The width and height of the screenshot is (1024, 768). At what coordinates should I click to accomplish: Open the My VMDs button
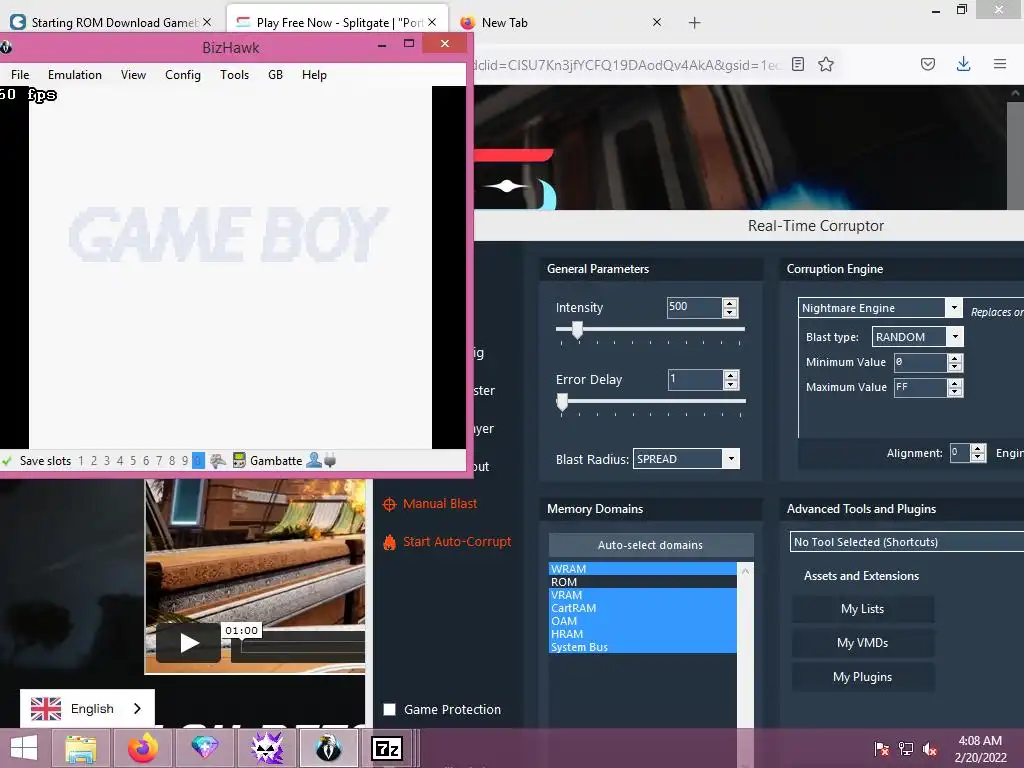point(863,643)
